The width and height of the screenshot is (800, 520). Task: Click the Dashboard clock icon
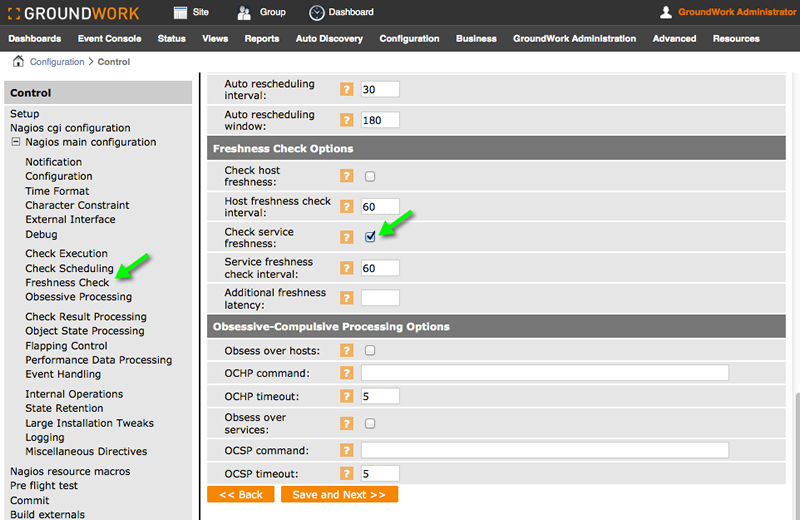tap(316, 12)
